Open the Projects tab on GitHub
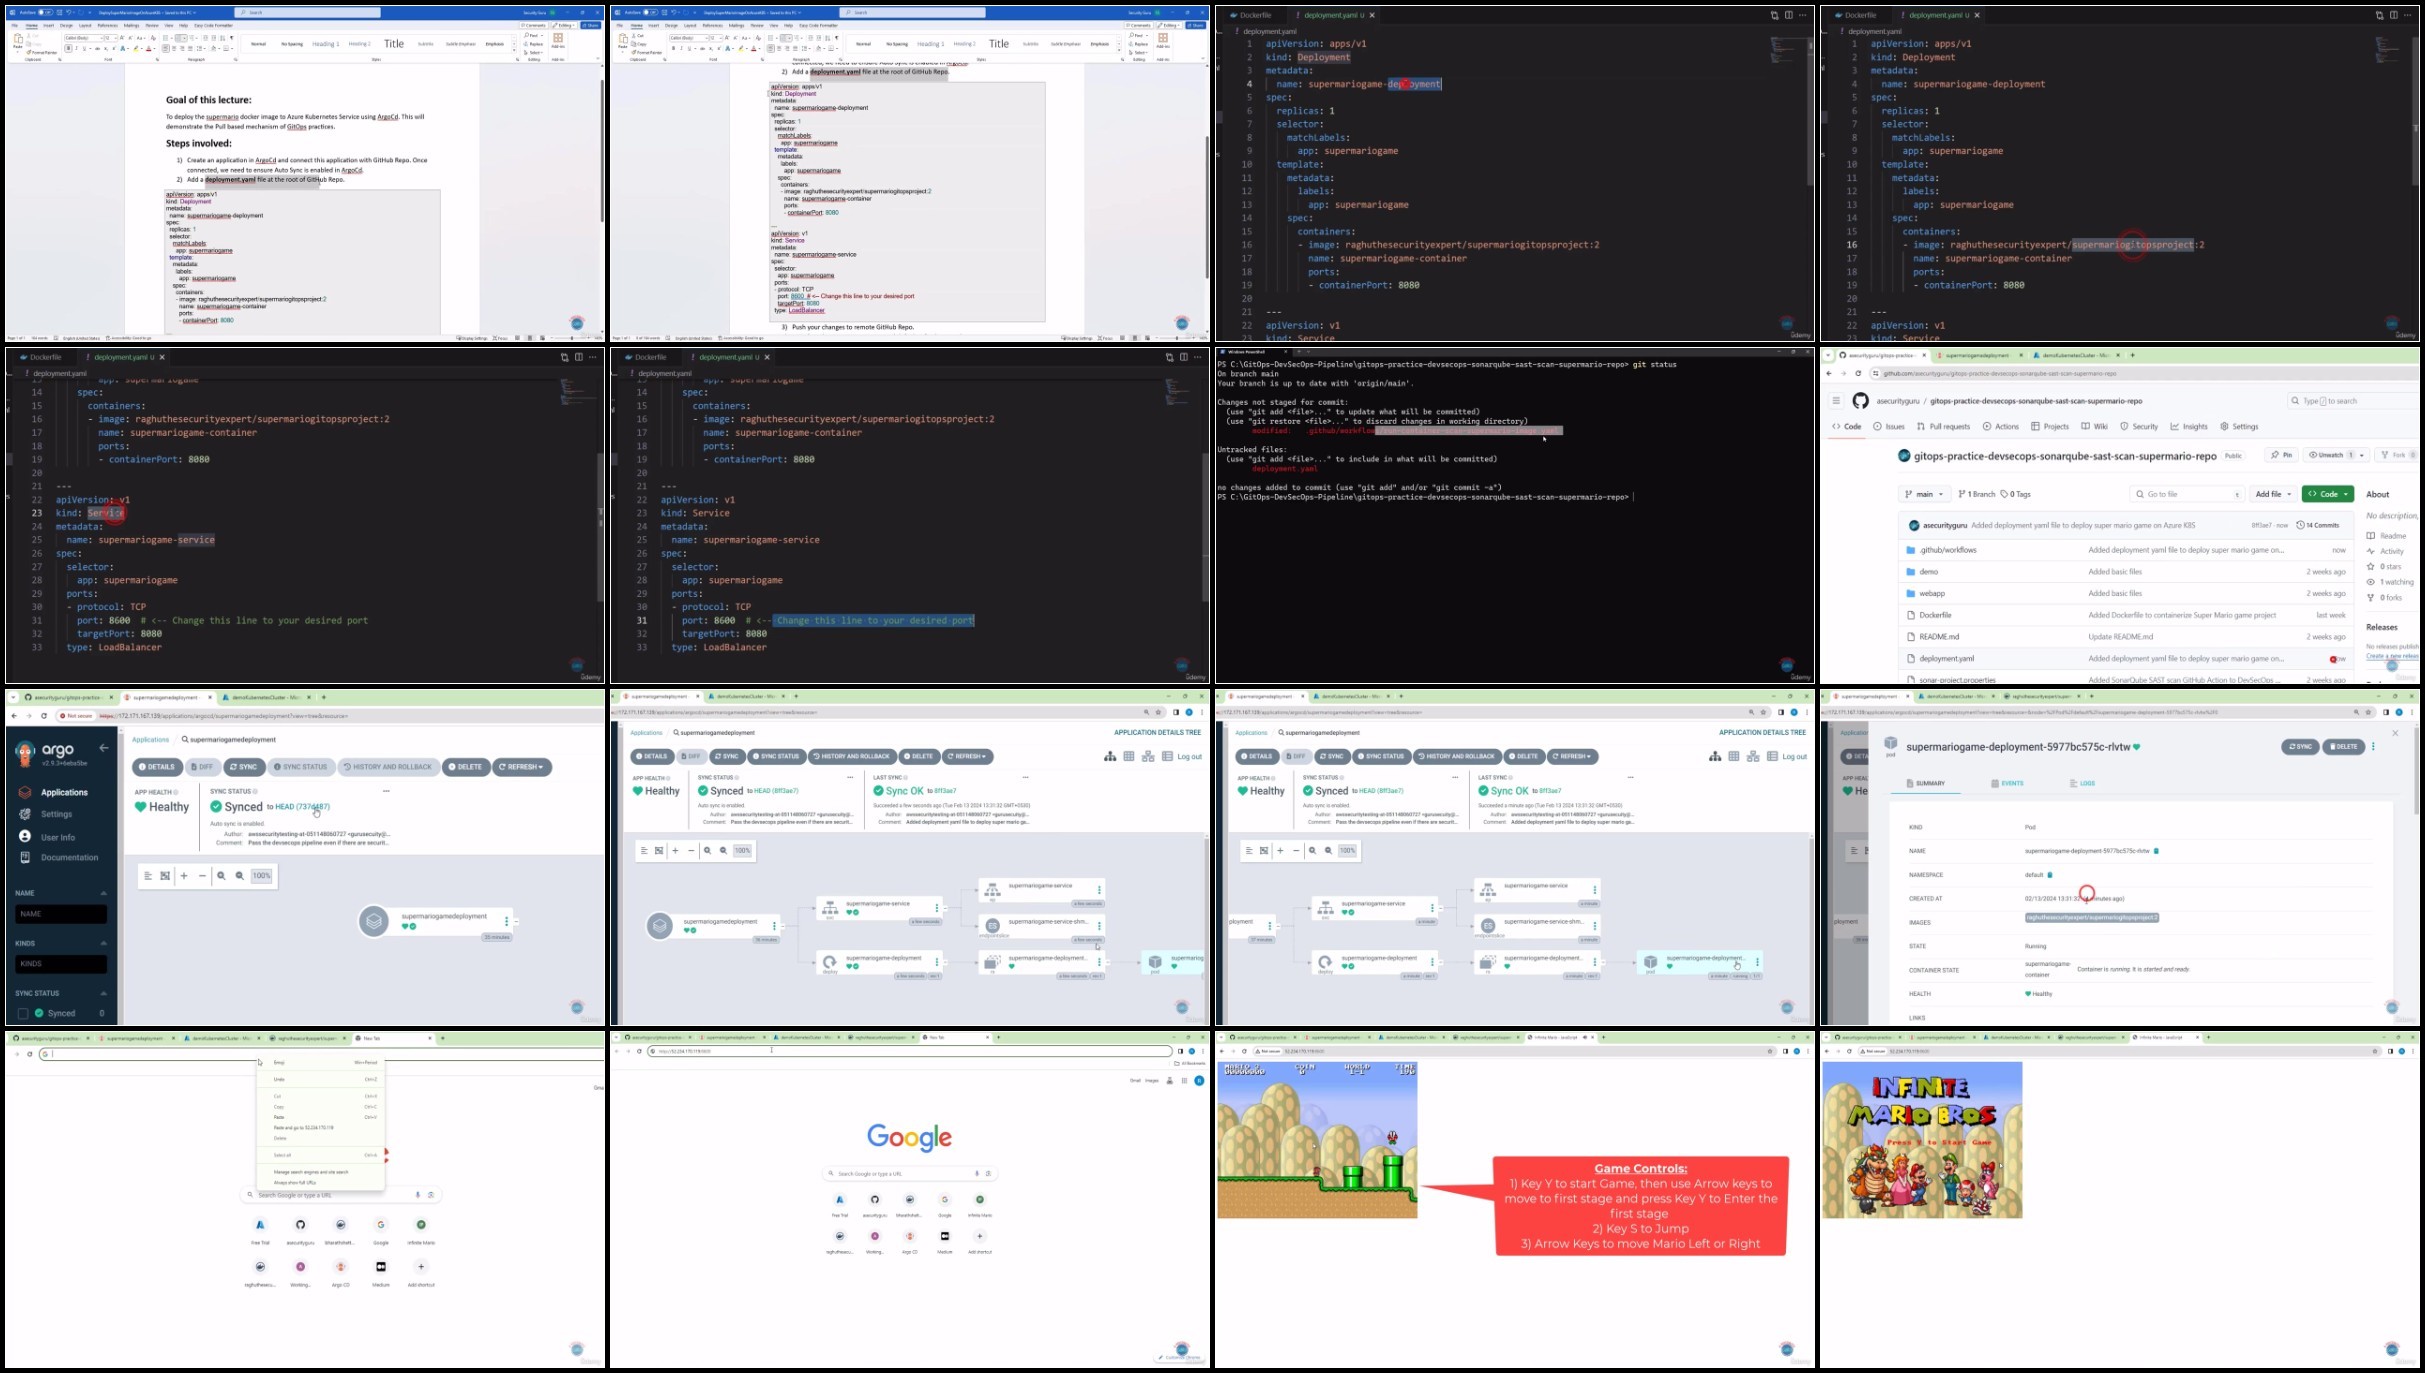 [2050, 427]
